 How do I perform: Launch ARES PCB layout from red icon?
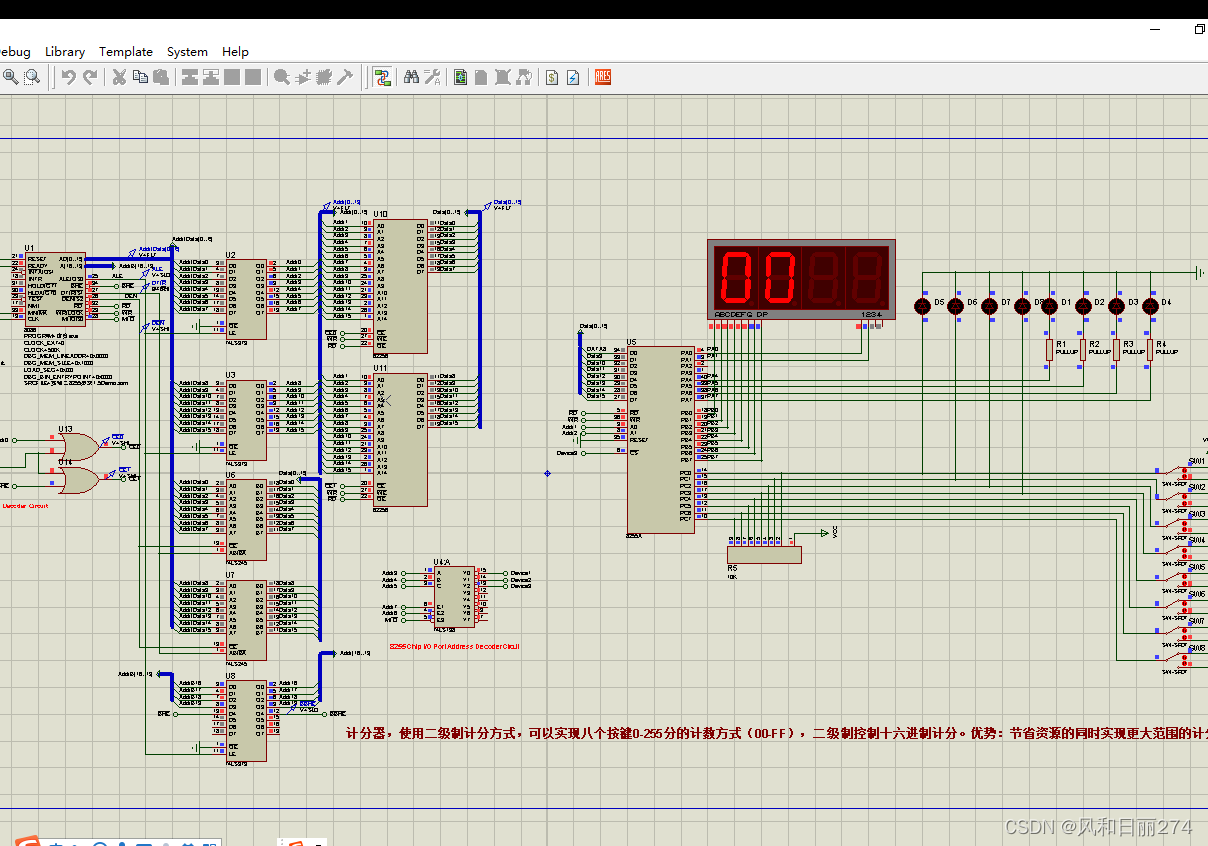pyautogui.click(x=603, y=77)
